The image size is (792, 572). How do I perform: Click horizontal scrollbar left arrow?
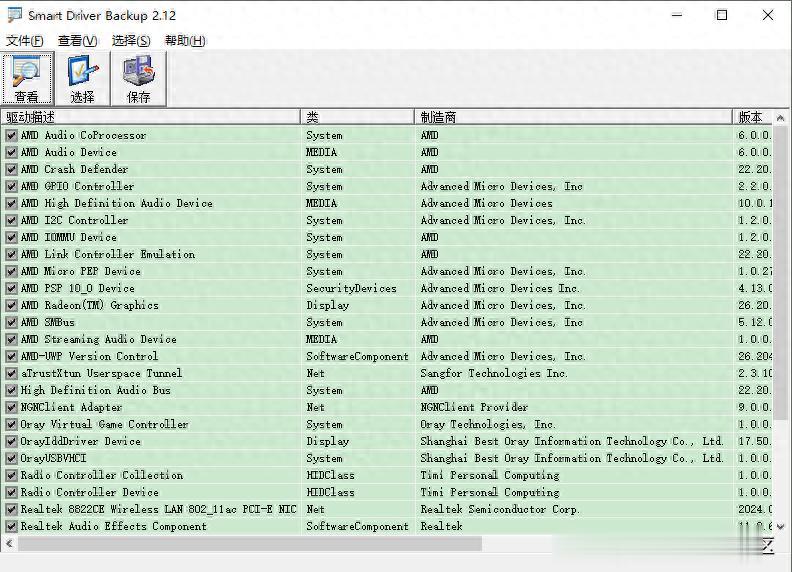click(x=9, y=544)
